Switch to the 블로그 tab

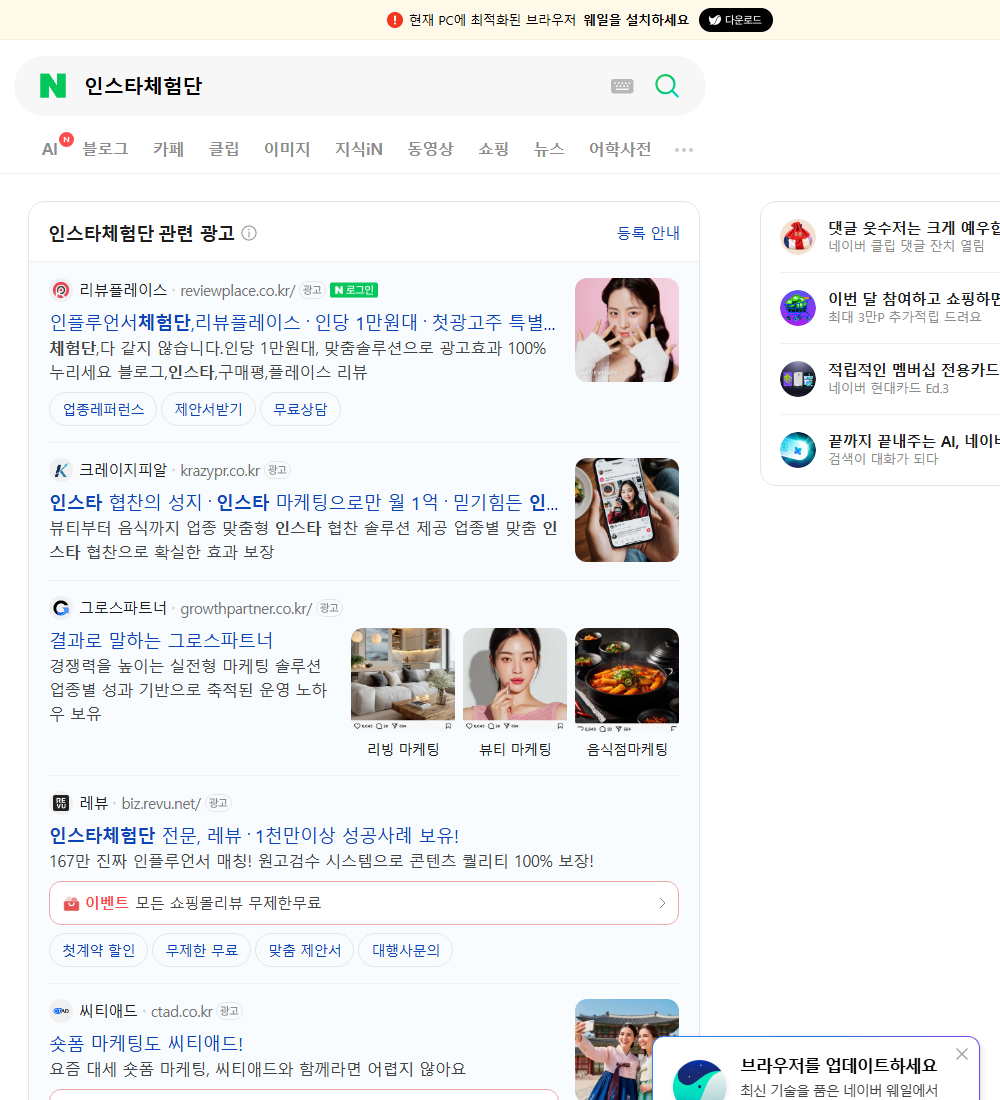tap(105, 149)
